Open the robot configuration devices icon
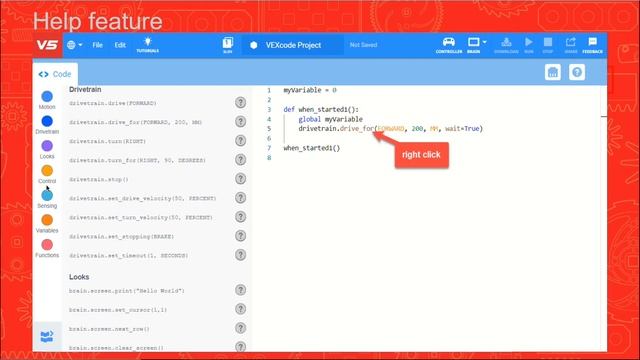 pyautogui.click(x=553, y=72)
